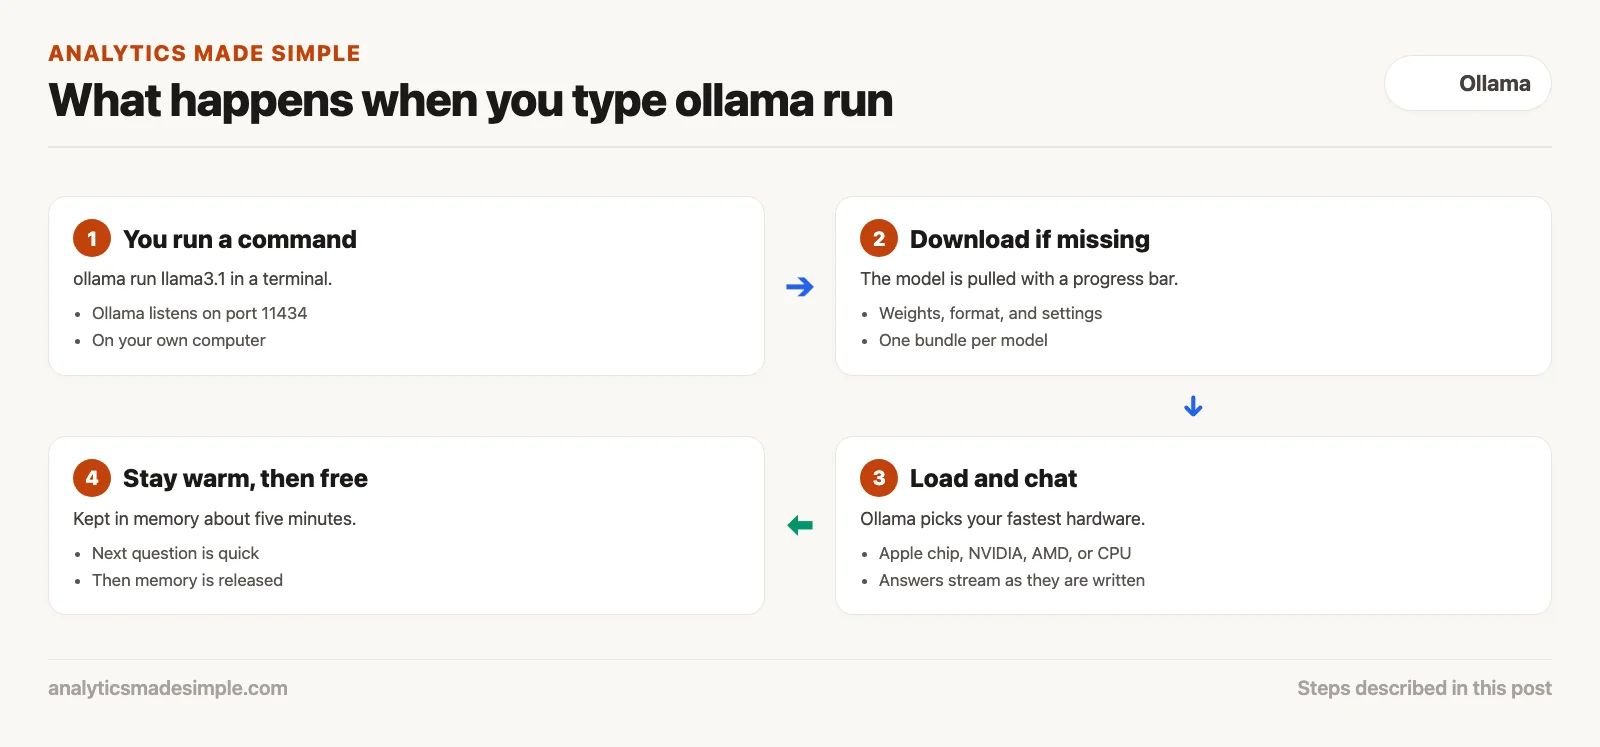Click the bullet "Then memory is released"
The height and width of the screenshot is (747, 1600).
tap(187, 580)
